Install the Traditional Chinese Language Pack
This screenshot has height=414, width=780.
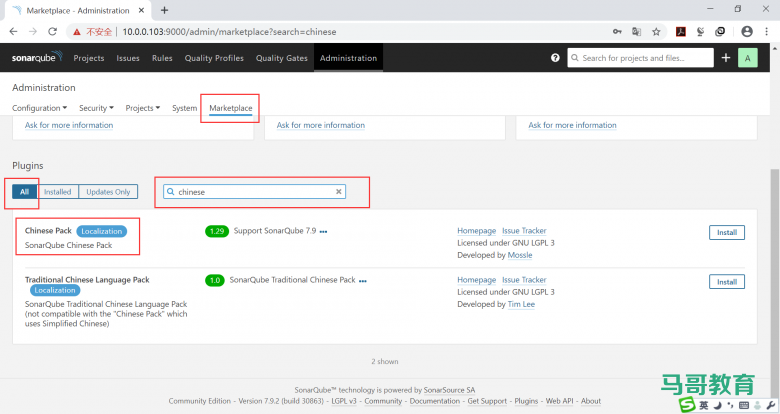pyautogui.click(x=727, y=282)
